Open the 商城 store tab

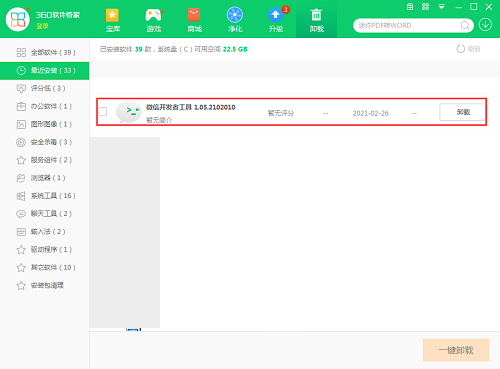tap(194, 20)
